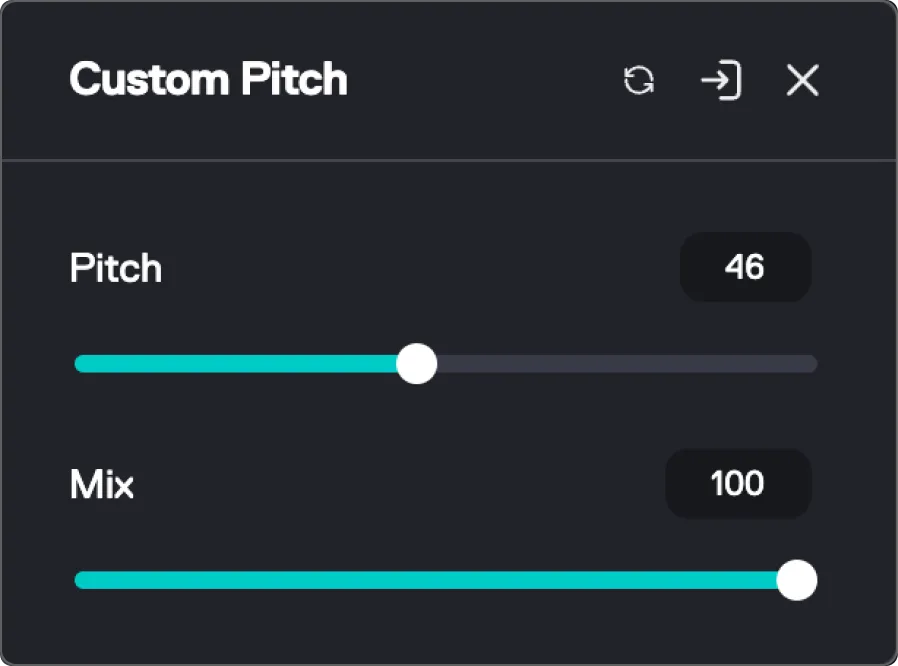898x666 pixels.
Task: Select the Mix value field showing 100
Action: pos(738,484)
